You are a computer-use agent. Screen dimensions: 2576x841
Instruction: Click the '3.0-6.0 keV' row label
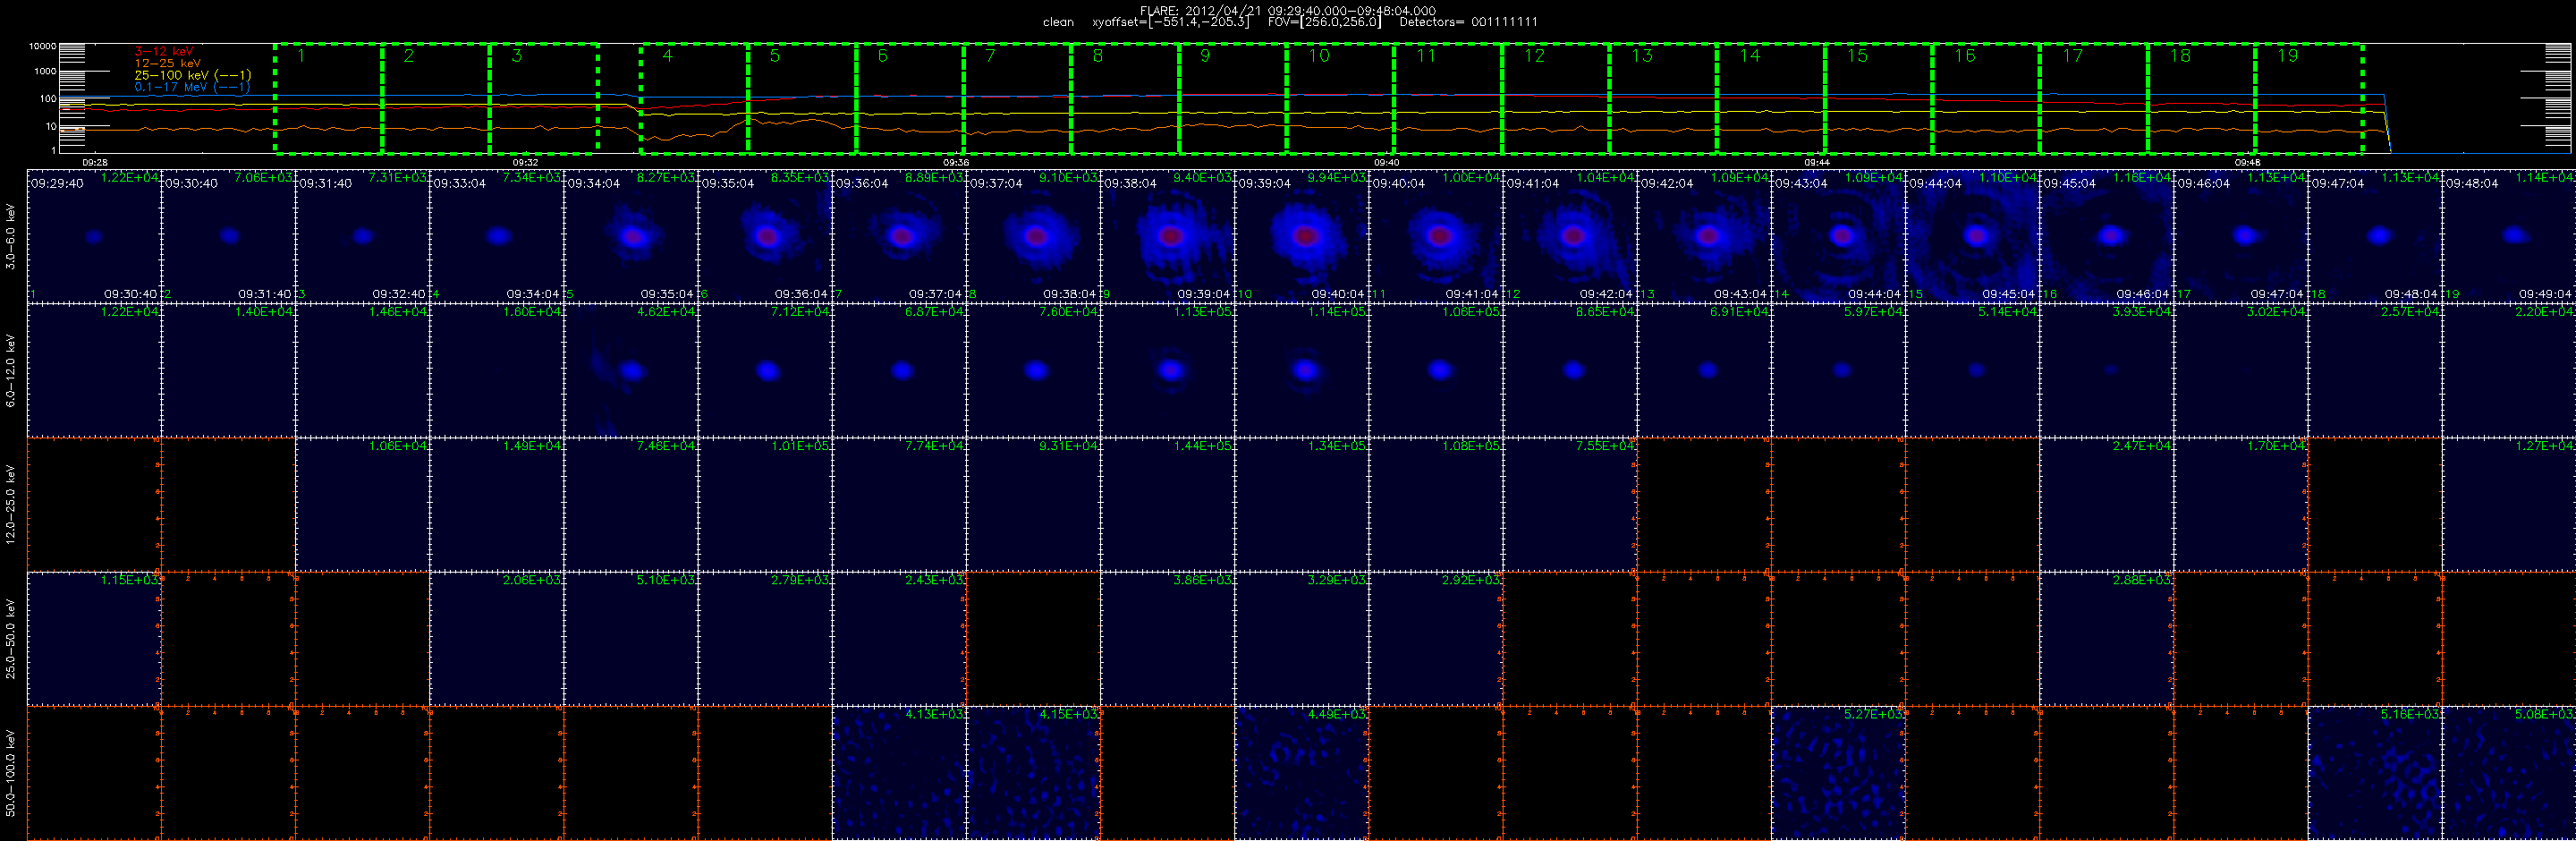[x=11, y=237]
